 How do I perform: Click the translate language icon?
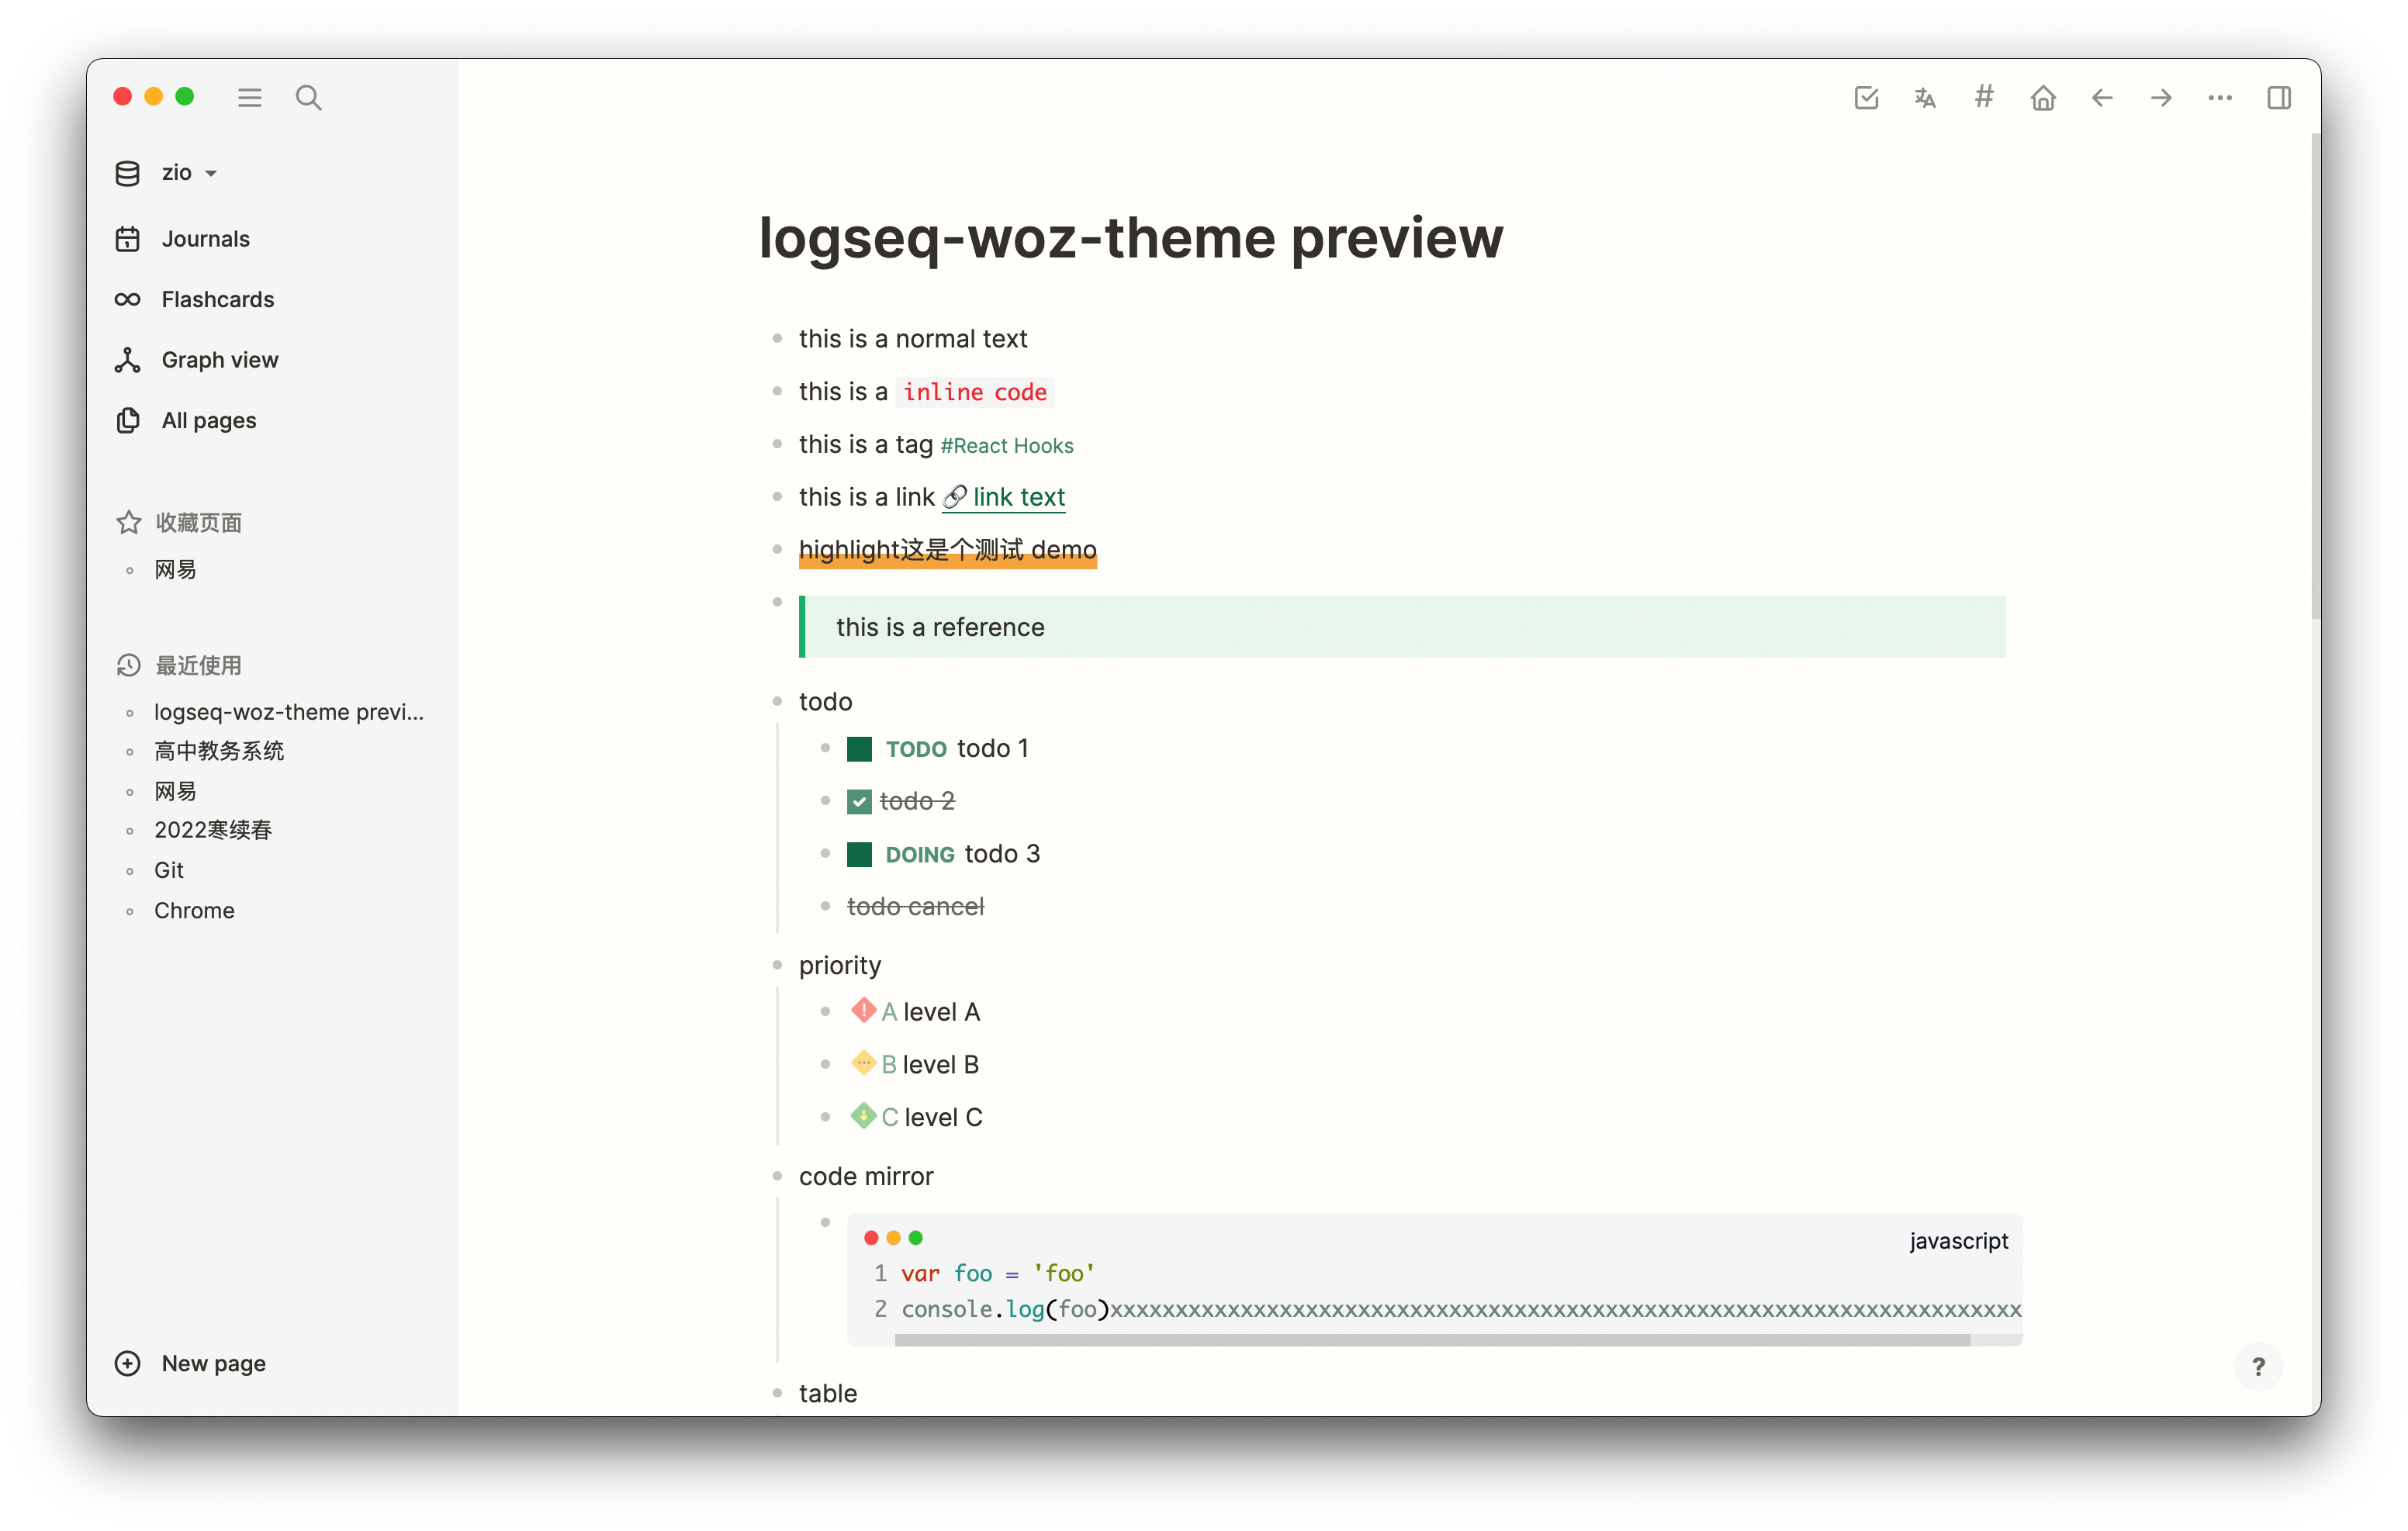tap(1925, 98)
